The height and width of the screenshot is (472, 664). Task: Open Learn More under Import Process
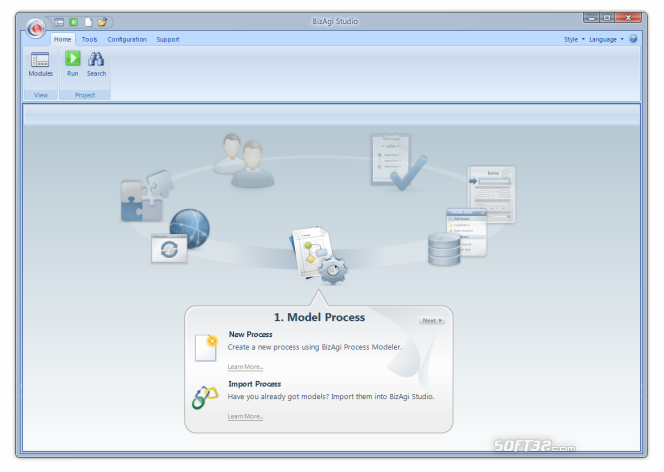pyautogui.click(x=245, y=416)
